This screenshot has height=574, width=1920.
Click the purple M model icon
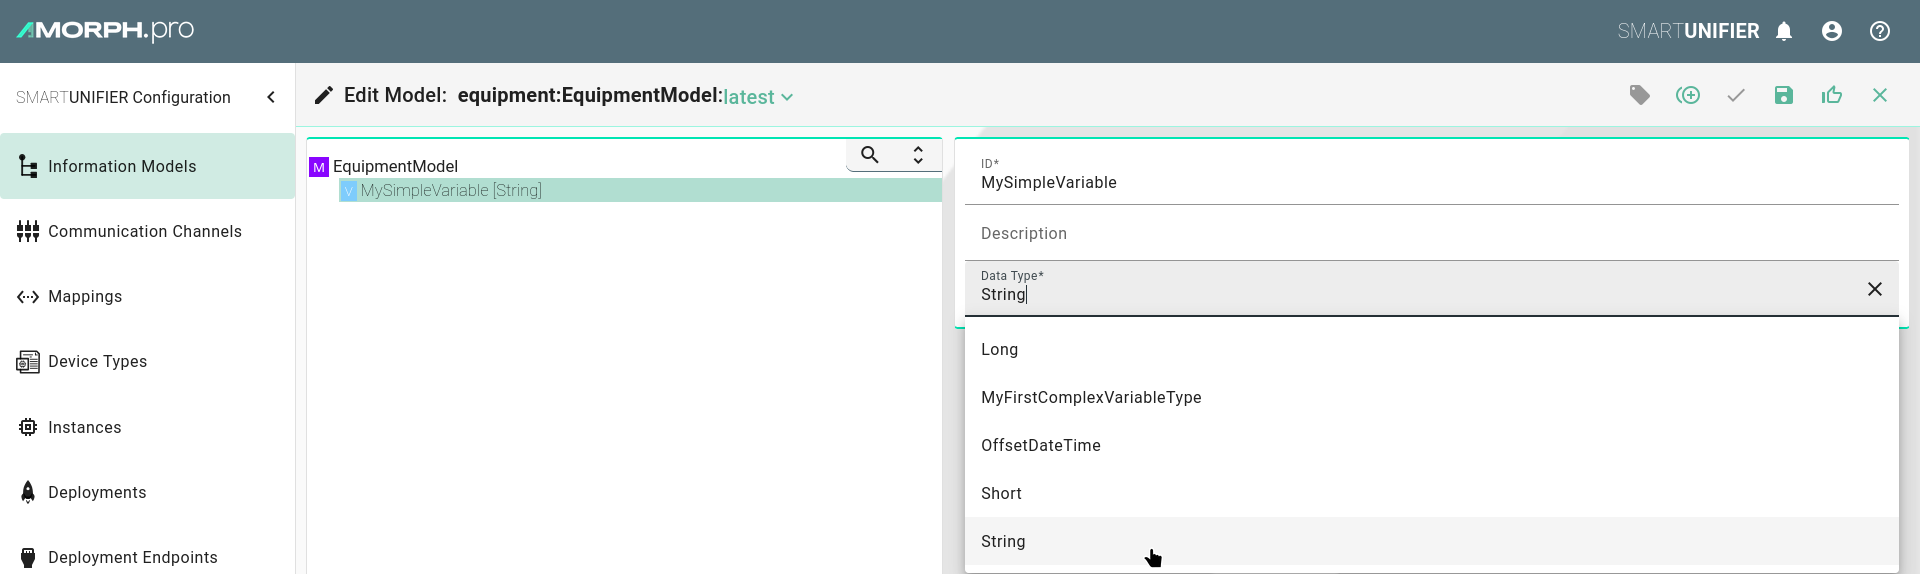319,167
